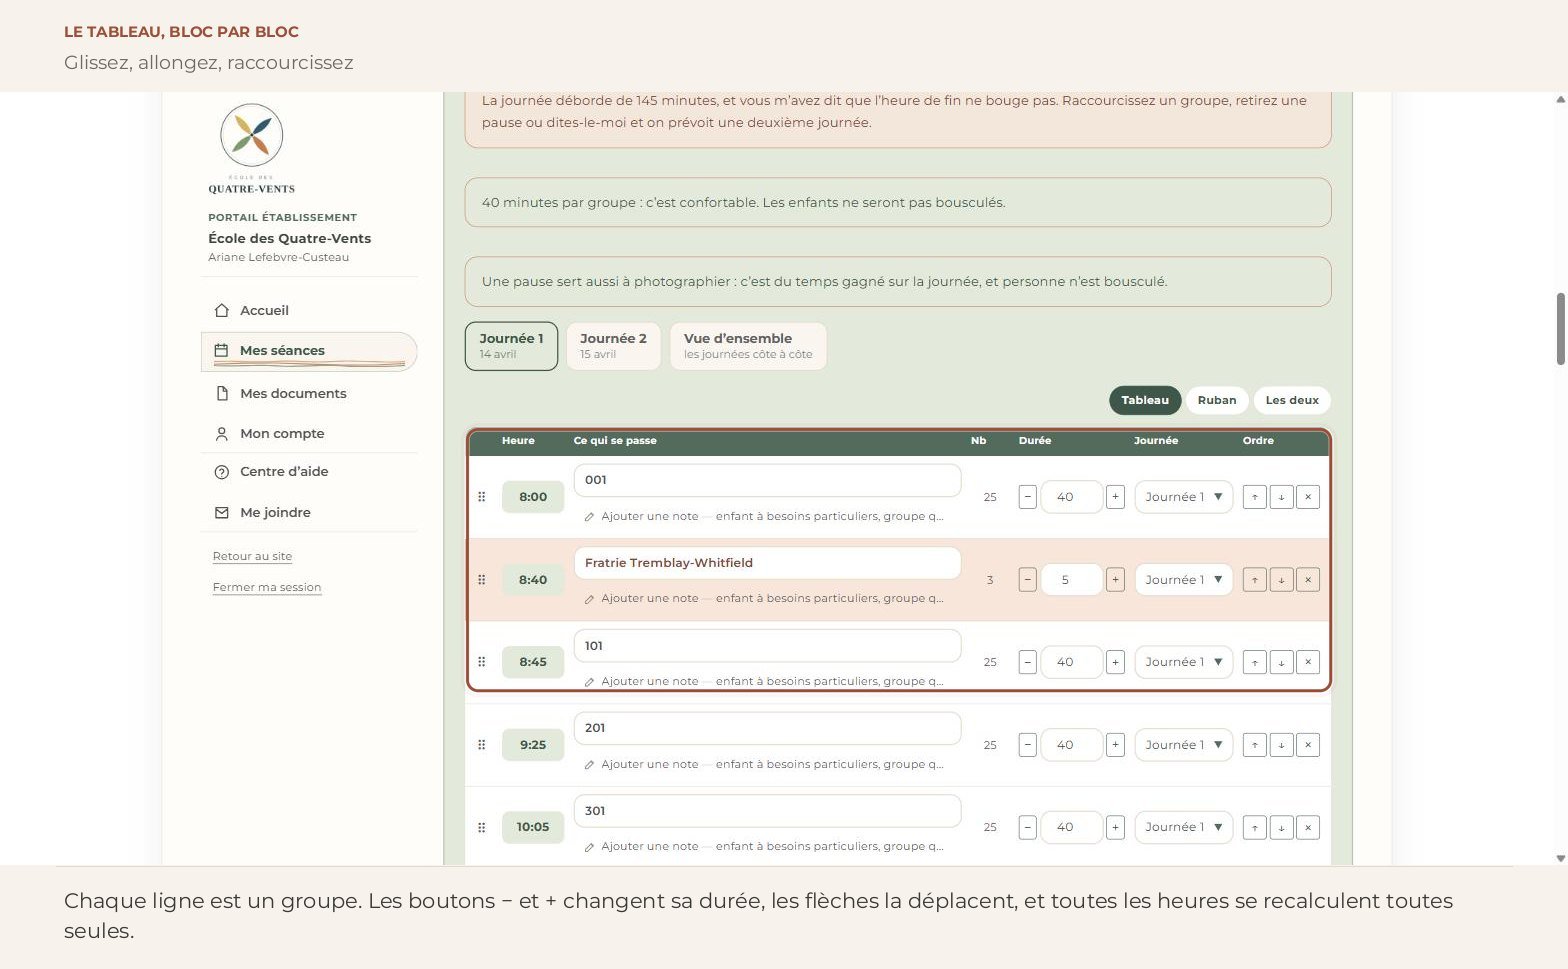Click the envelope icon for Me joindre
Viewport: 1568px width, 969px height.
222,513
